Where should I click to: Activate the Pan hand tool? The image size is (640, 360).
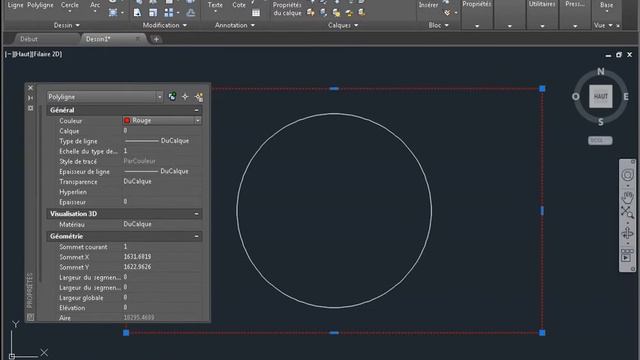(x=627, y=198)
